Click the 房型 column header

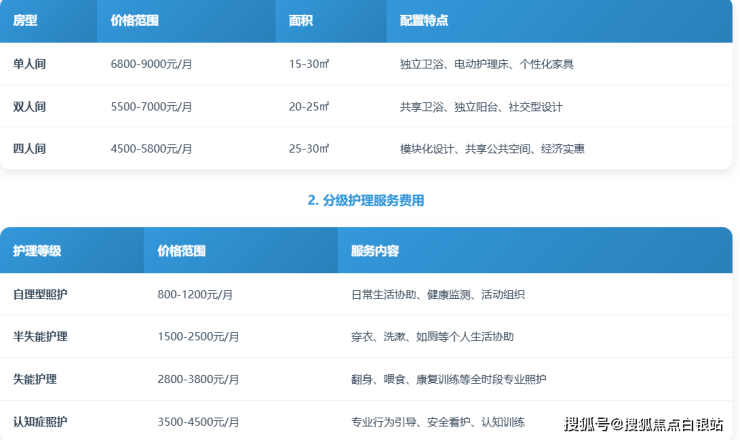[25, 20]
